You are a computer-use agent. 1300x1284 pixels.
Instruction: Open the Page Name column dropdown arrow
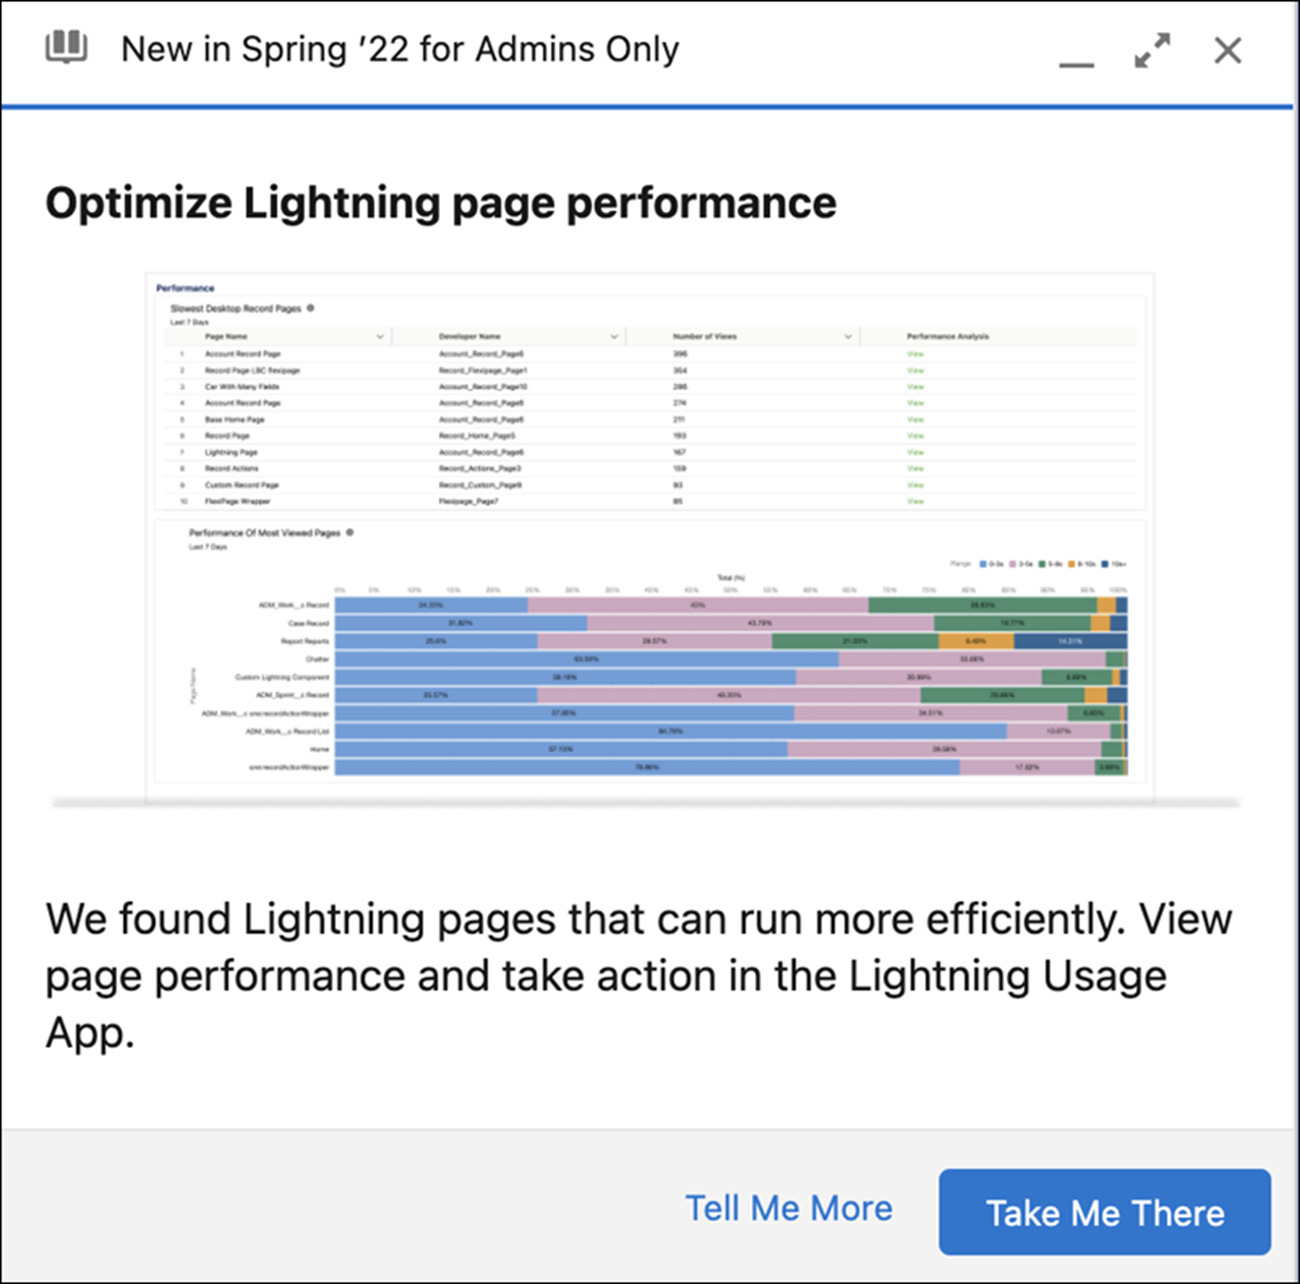pyautogui.click(x=380, y=337)
